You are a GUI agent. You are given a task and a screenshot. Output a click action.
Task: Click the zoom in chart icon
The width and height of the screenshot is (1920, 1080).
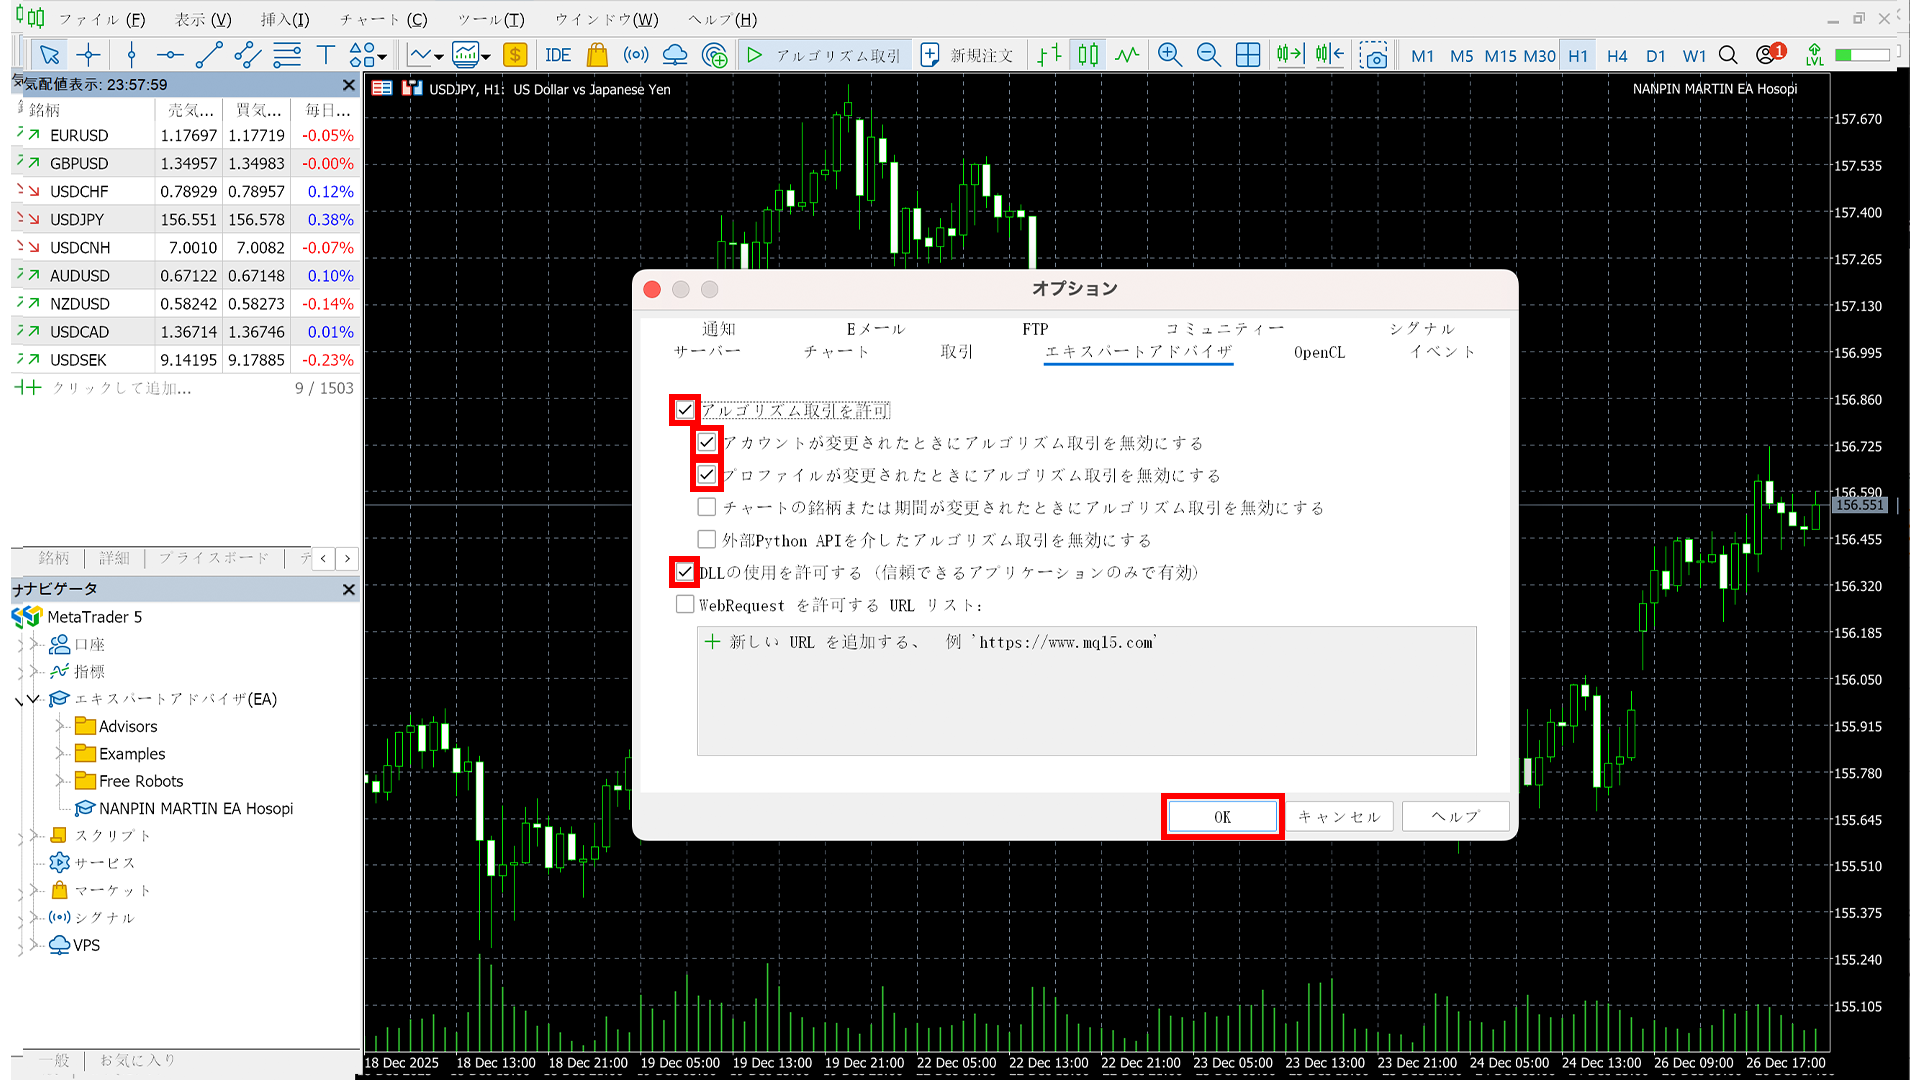click(x=1169, y=55)
